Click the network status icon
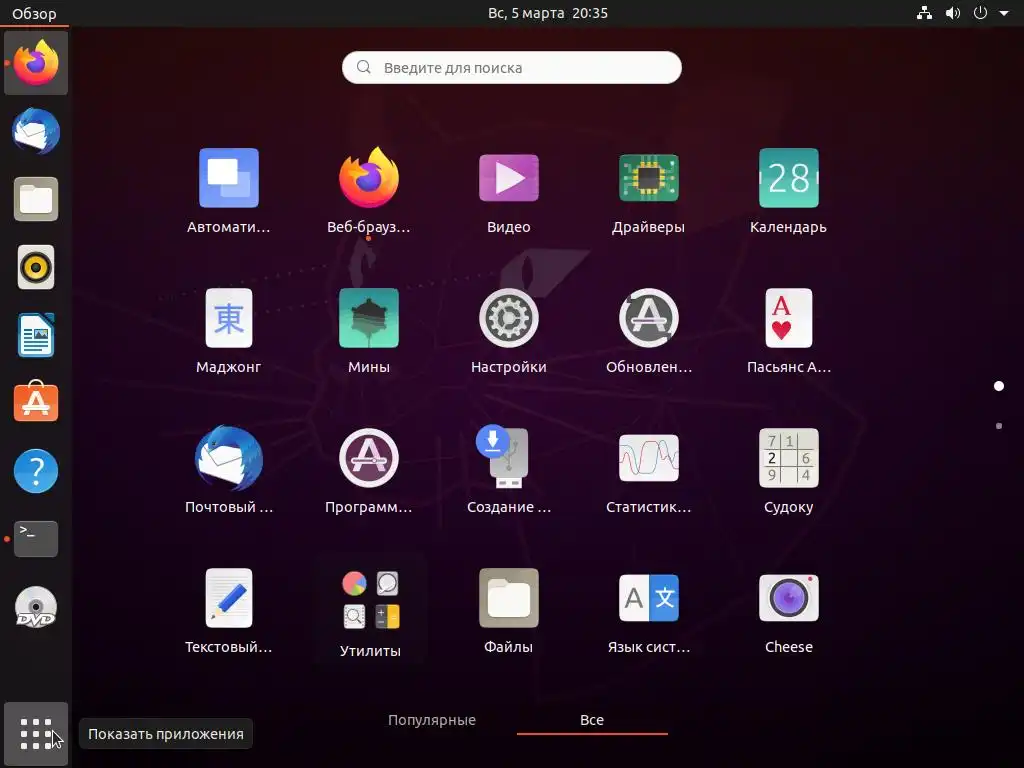 pyautogui.click(x=924, y=13)
